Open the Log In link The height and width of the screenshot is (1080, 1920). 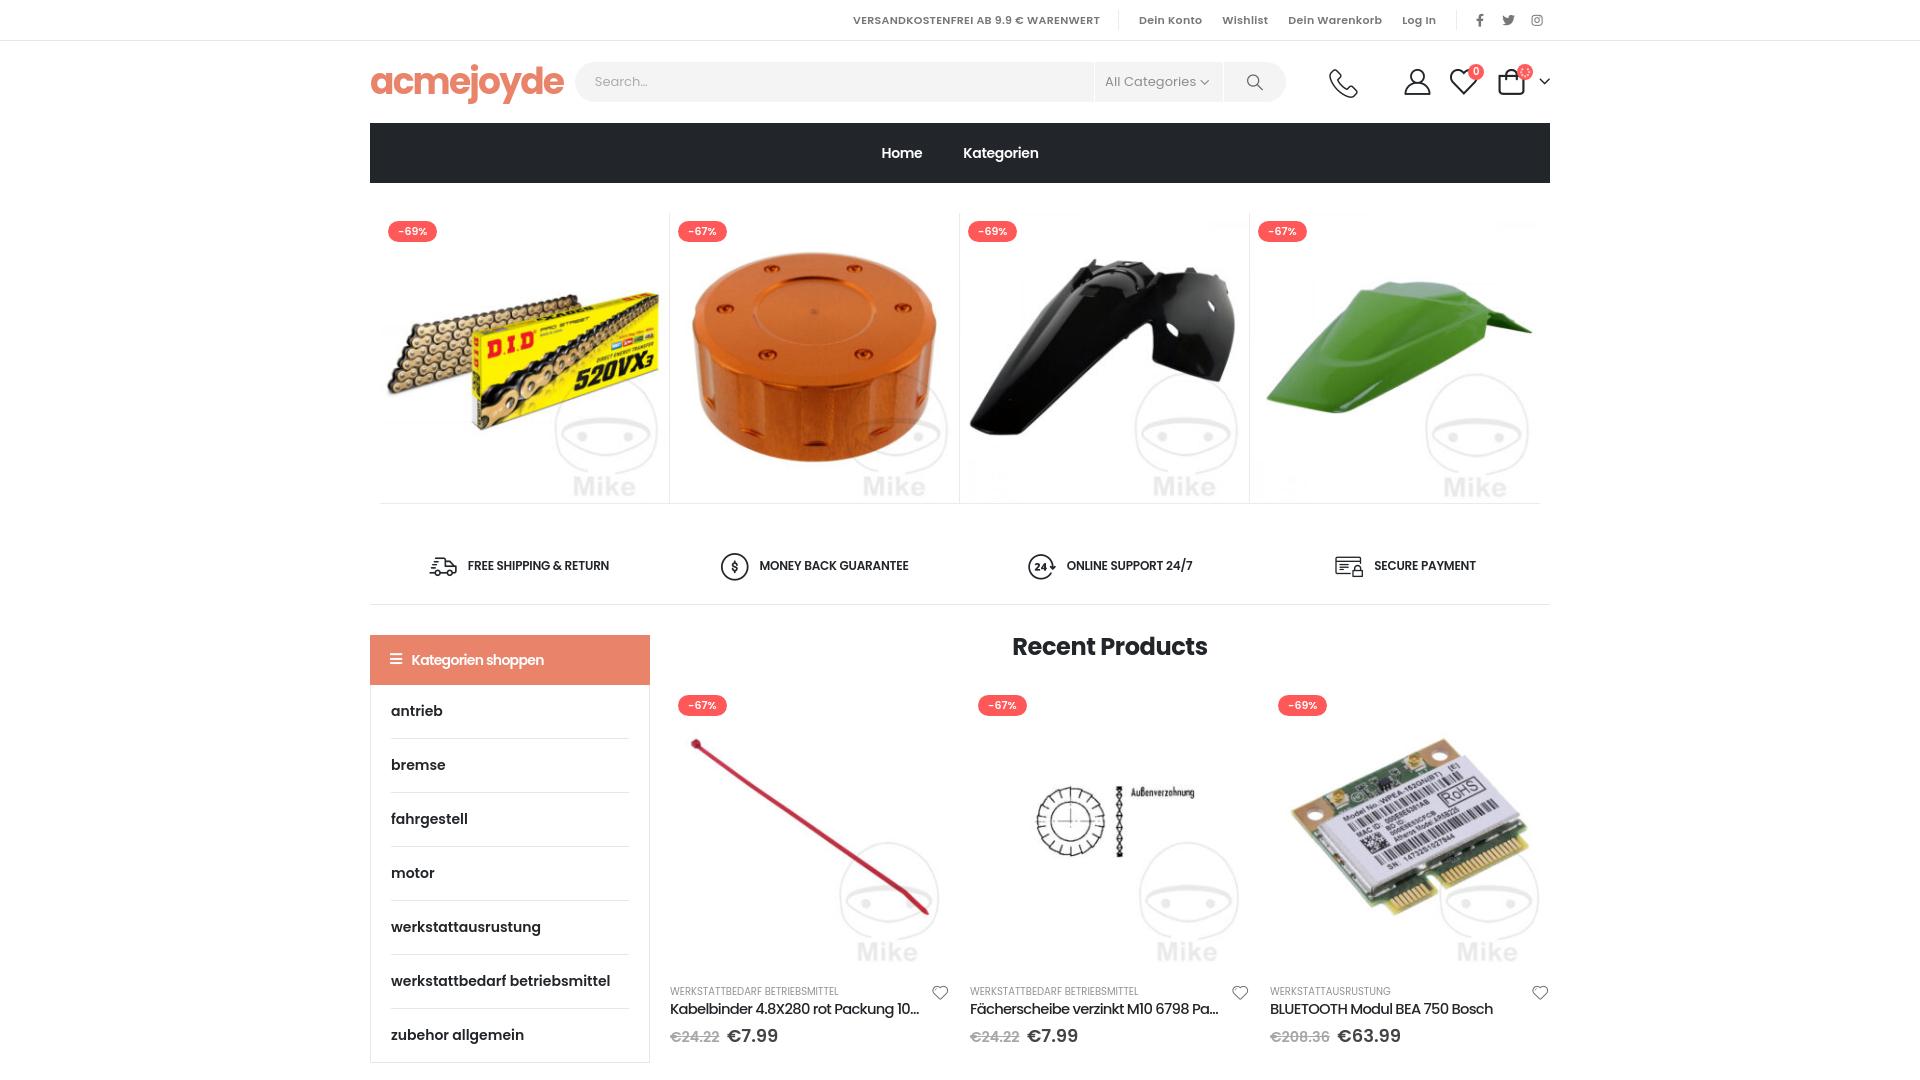click(x=1418, y=20)
